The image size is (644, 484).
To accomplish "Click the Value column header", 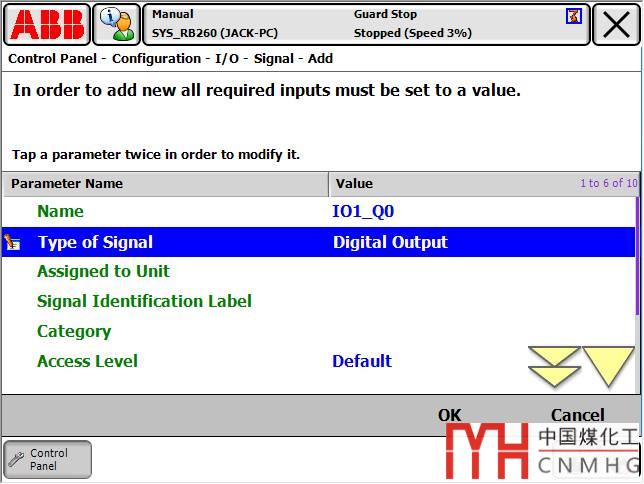I will [484, 184].
